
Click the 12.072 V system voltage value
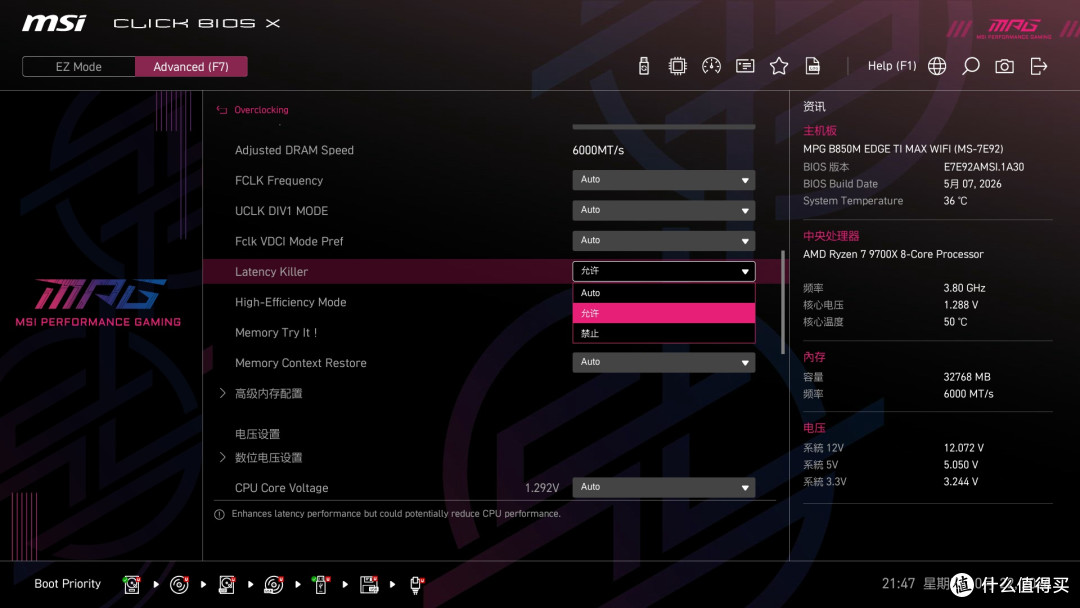[x=964, y=448]
